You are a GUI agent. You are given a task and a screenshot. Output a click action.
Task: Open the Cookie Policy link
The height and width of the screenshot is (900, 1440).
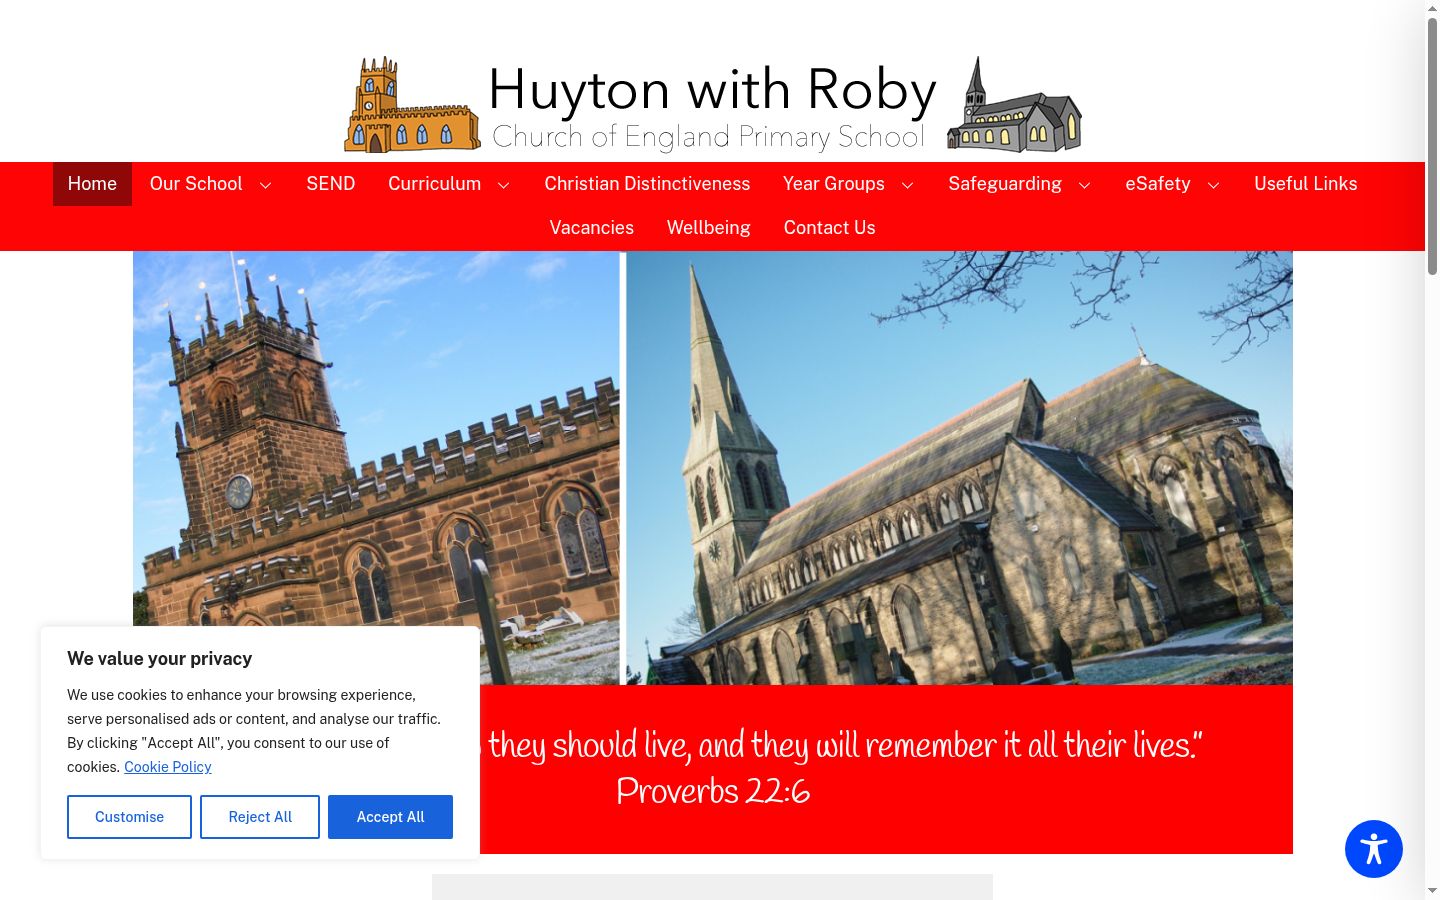tap(168, 767)
